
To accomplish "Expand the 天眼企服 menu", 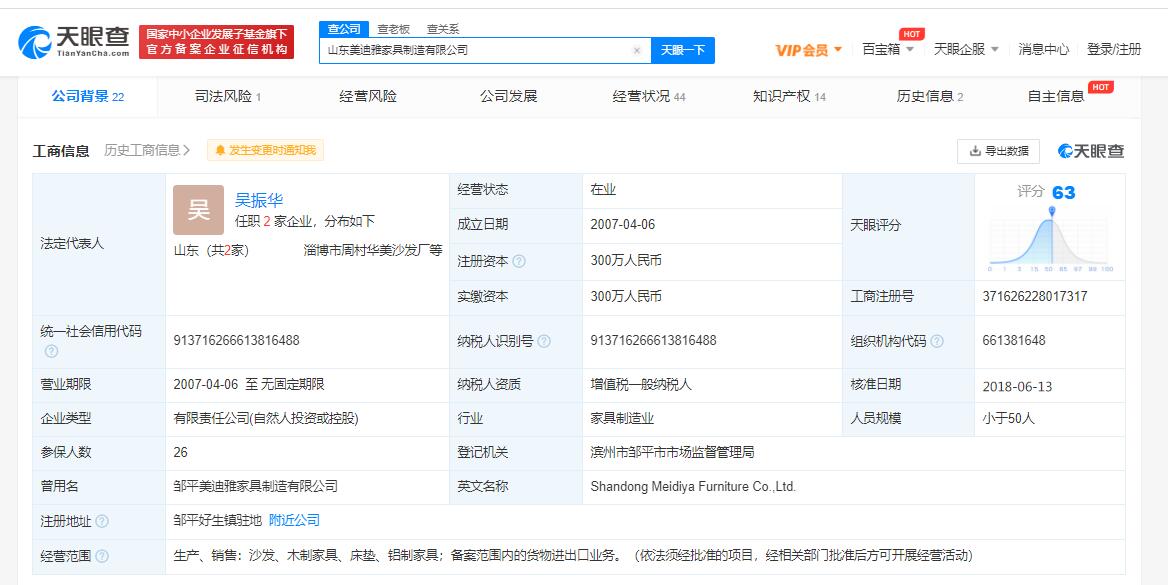I will pyautogui.click(x=966, y=49).
